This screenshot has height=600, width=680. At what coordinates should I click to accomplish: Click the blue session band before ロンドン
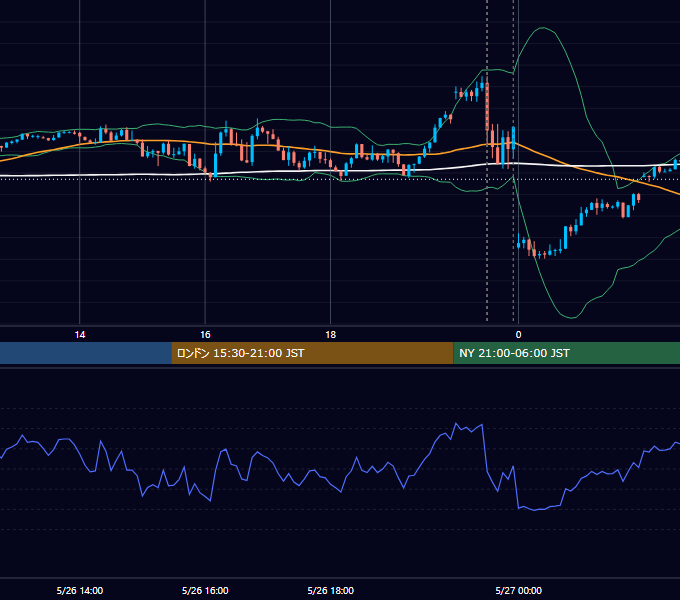click(86, 353)
